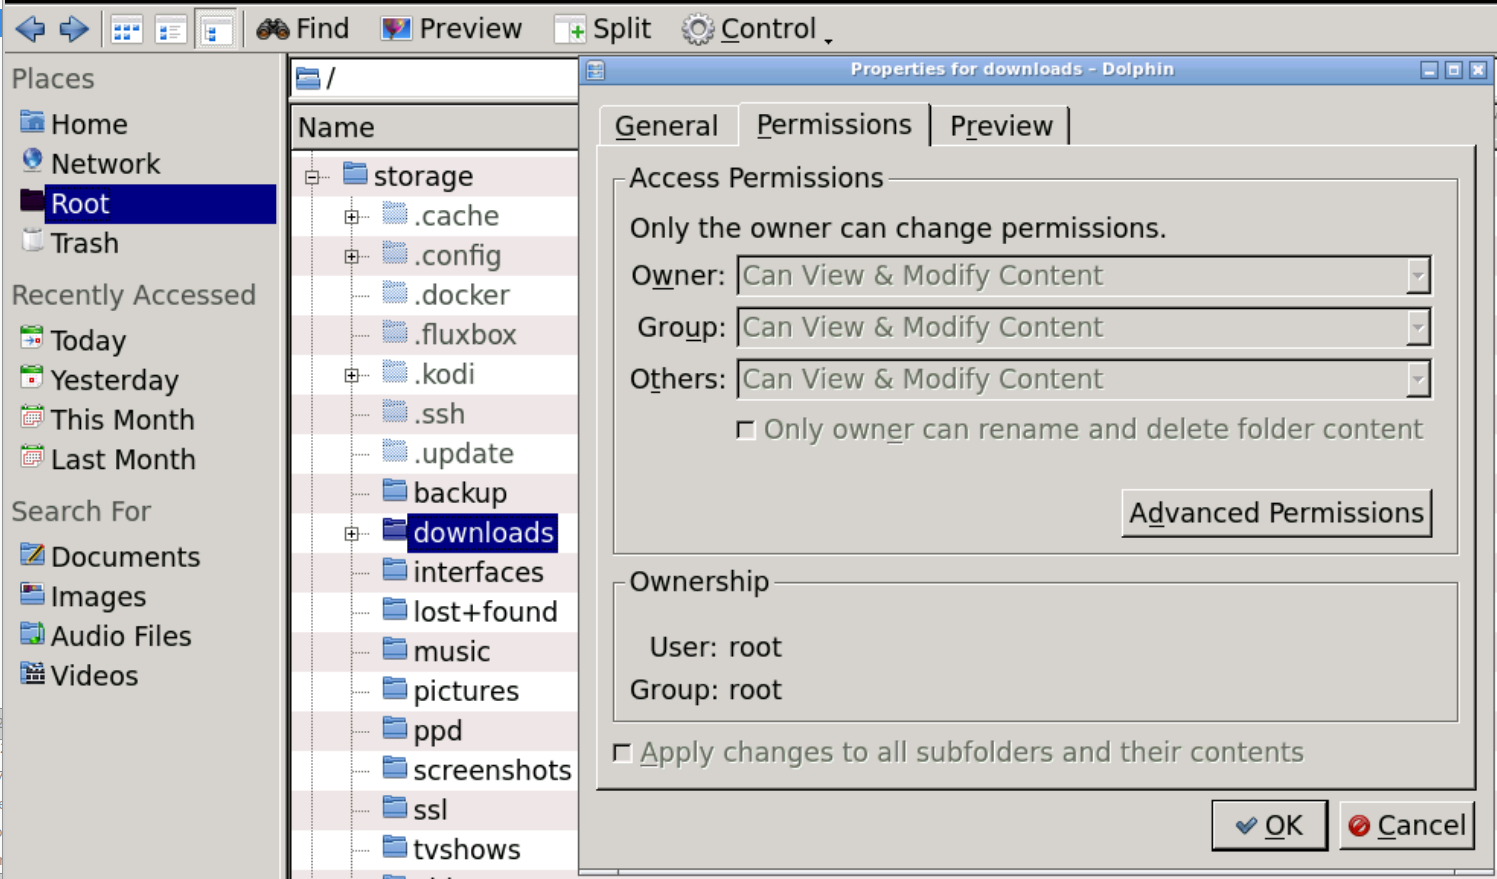This screenshot has width=1497, height=879.
Task: Expand the .config folder
Action: 352,257
